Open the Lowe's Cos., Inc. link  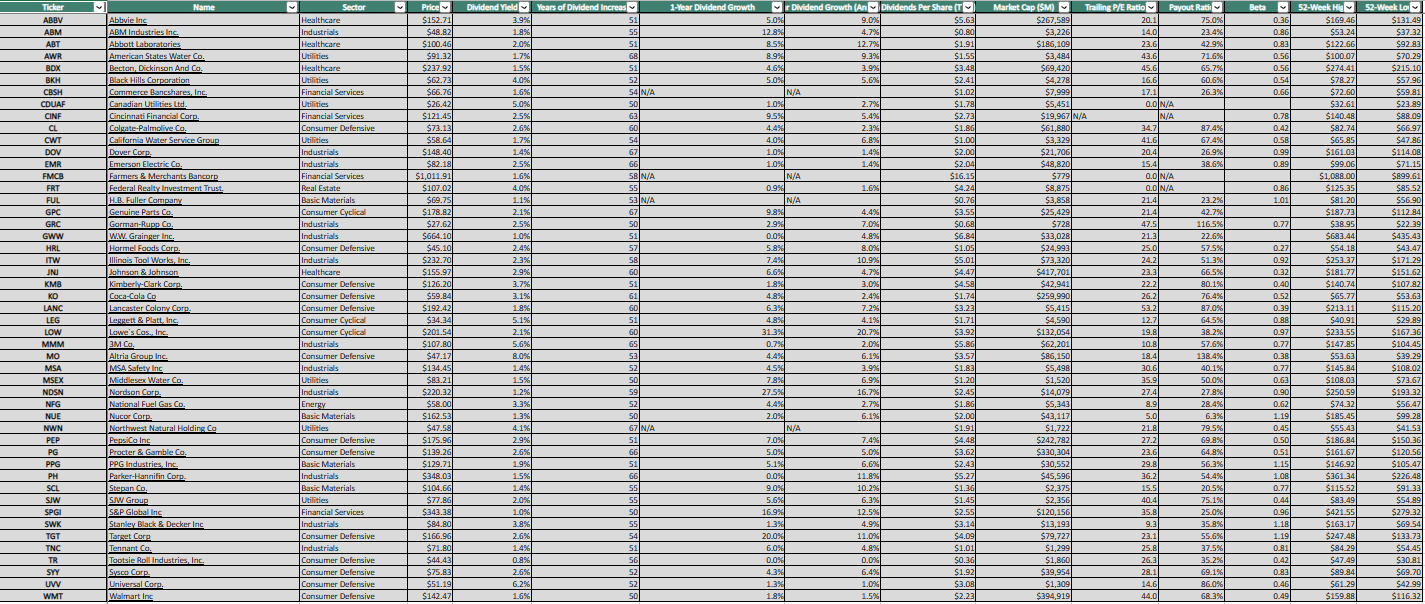(141, 332)
